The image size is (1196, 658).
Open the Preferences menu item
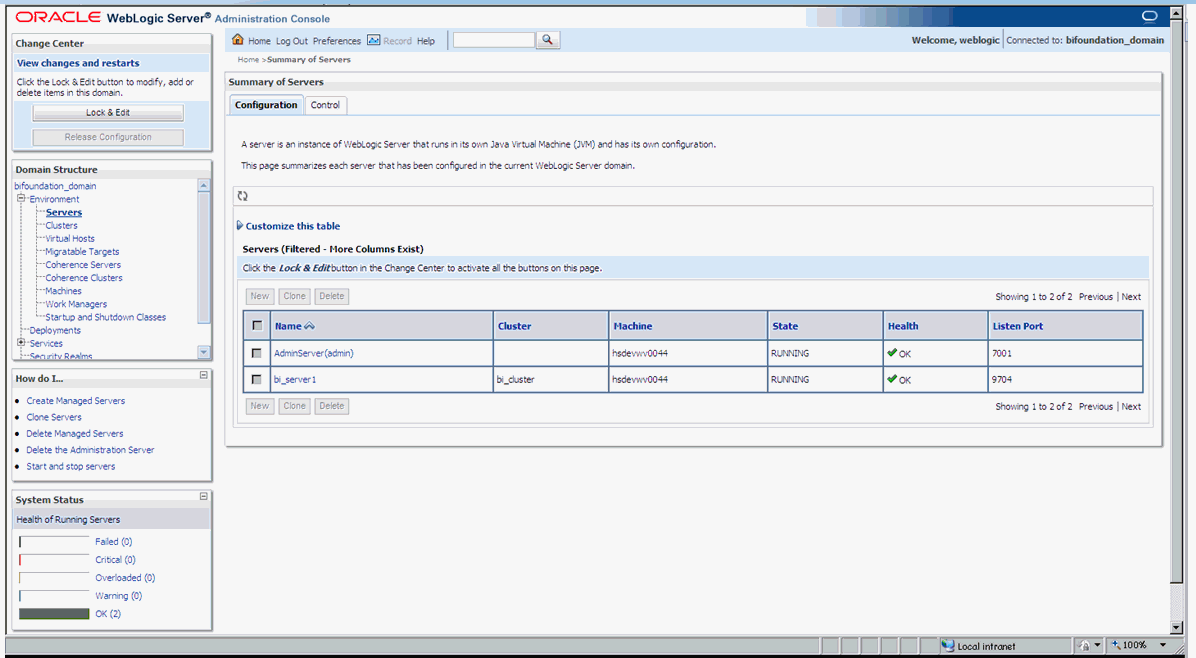337,41
